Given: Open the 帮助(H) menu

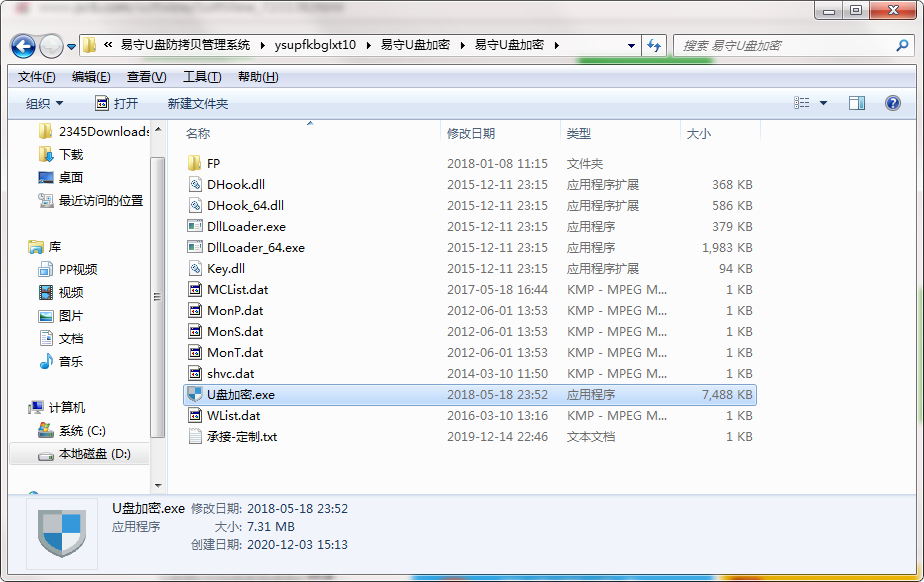Looking at the screenshot, I should [x=258, y=77].
